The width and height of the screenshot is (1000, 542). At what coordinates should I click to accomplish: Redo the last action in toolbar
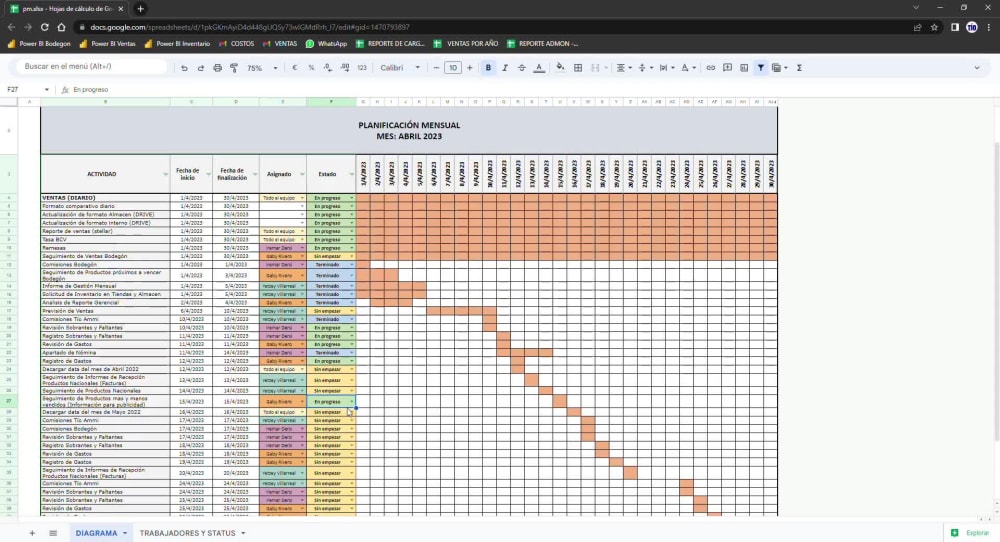pos(200,68)
